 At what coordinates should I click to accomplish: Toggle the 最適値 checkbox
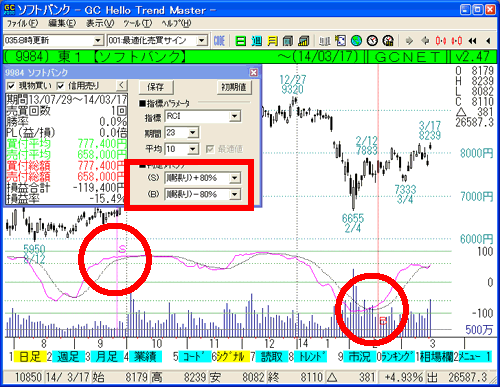(210, 149)
